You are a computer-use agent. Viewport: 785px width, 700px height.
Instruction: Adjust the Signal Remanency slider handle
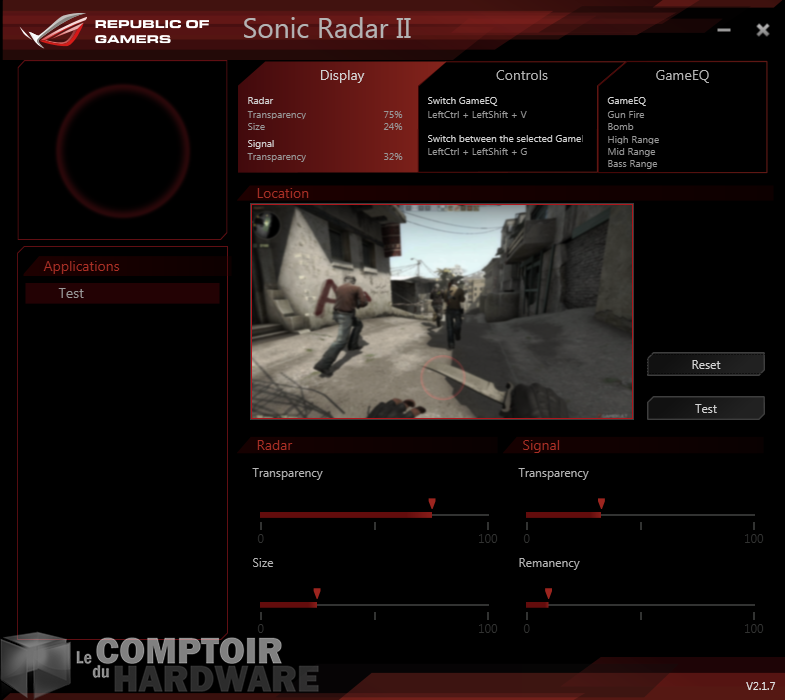[x=549, y=593]
